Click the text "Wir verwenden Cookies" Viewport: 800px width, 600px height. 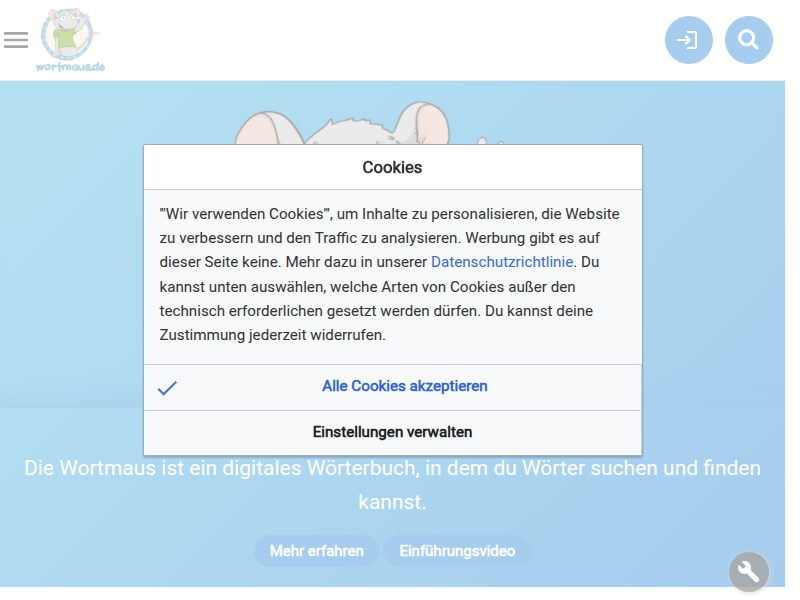point(244,214)
